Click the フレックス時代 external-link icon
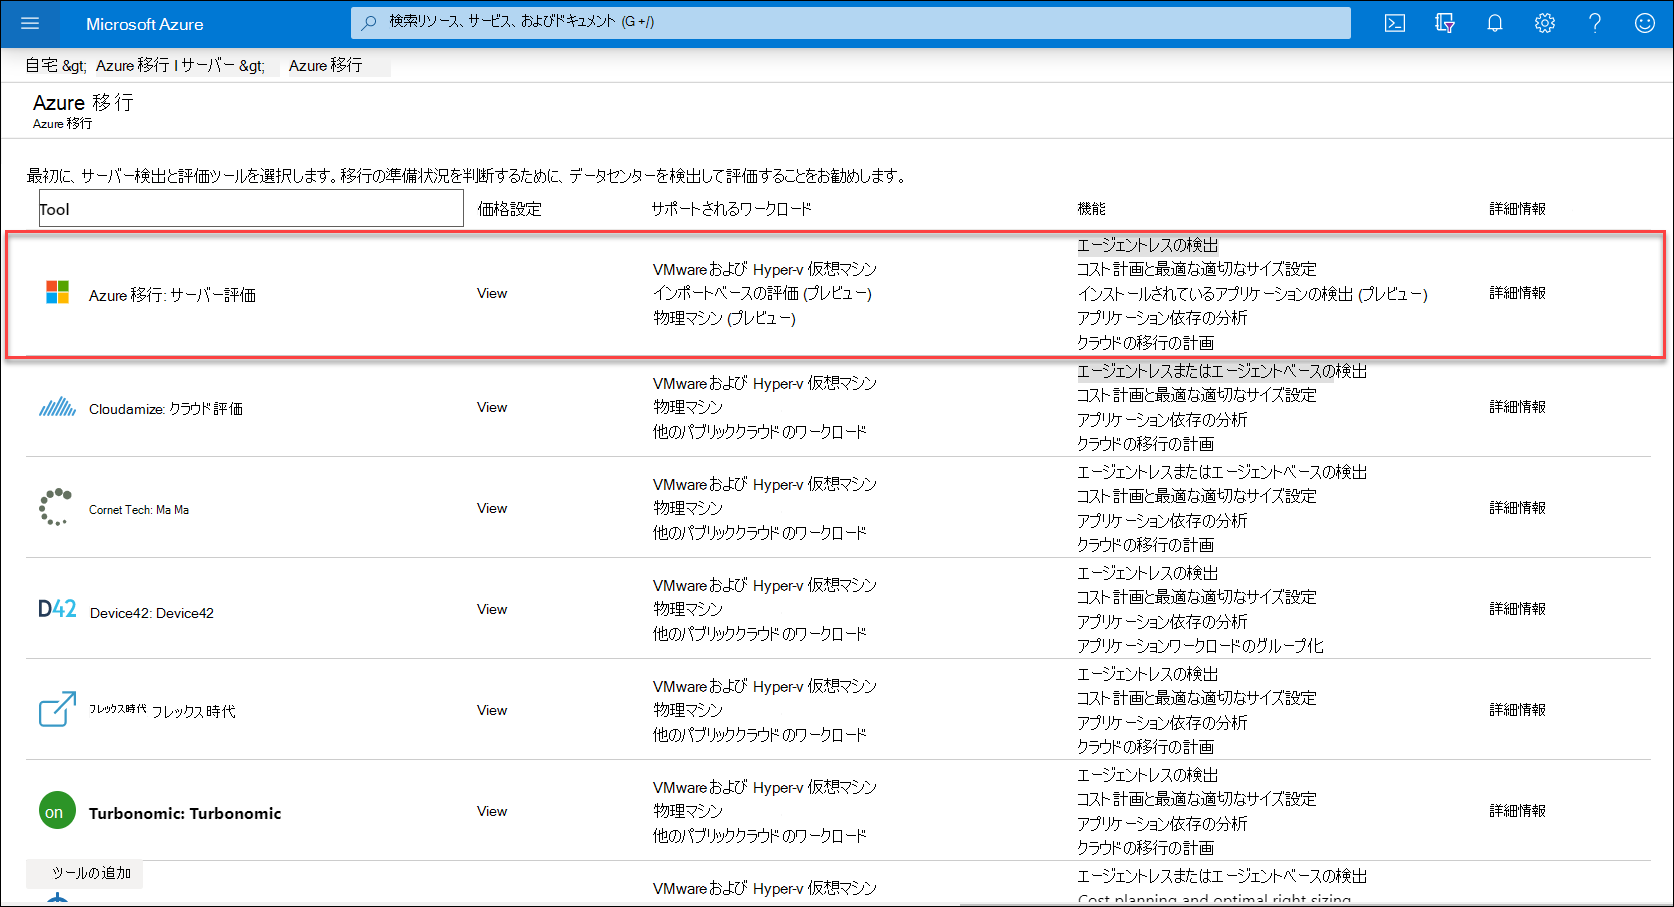Image resolution: width=1674 pixels, height=907 pixels. click(58, 709)
